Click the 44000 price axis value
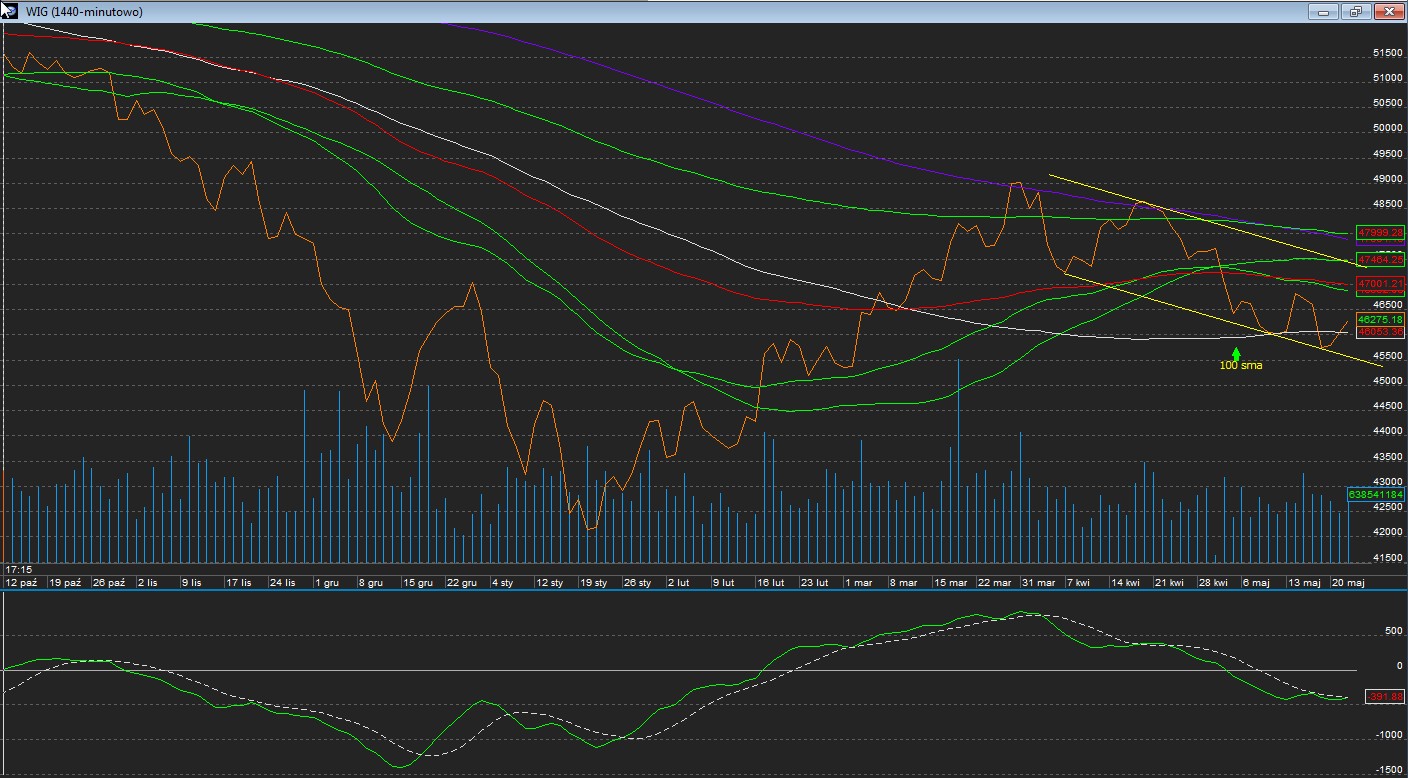The image size is (1408, 778). 1386,432
